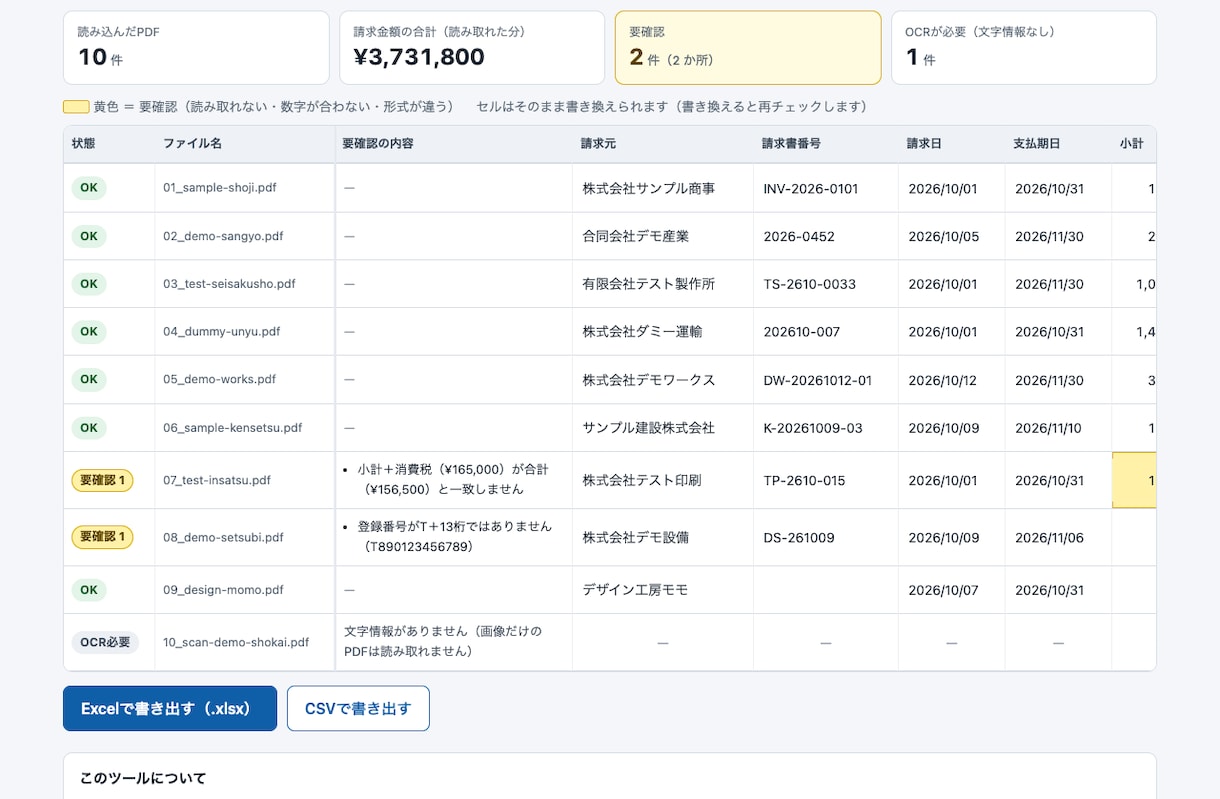Edit the 株式会社テスト印刷 cell
Image resolution: width=1220 pixels, height=799 pixels.
(x=663, y=480)
